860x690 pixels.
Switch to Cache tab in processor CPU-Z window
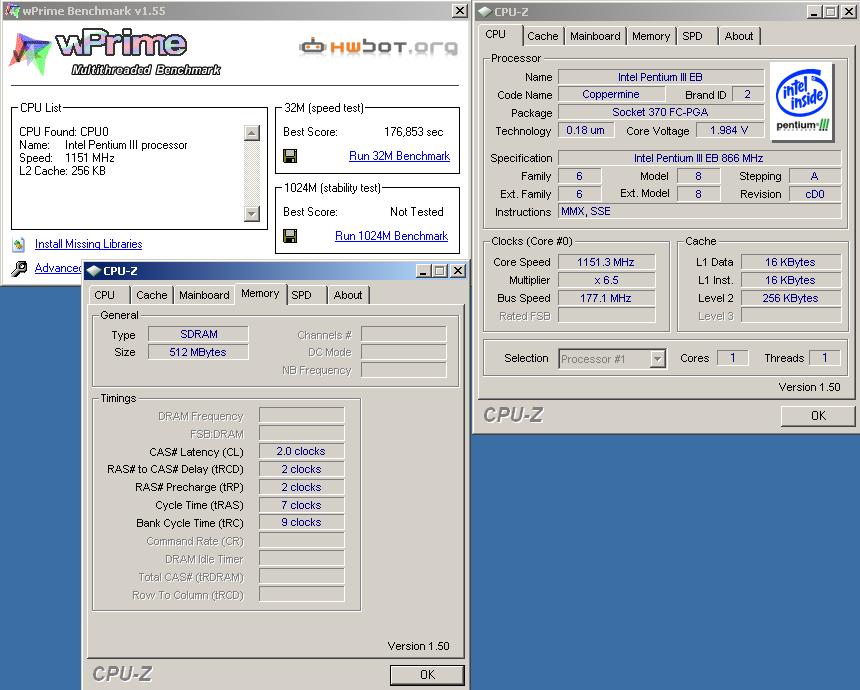tap(542, 36)
